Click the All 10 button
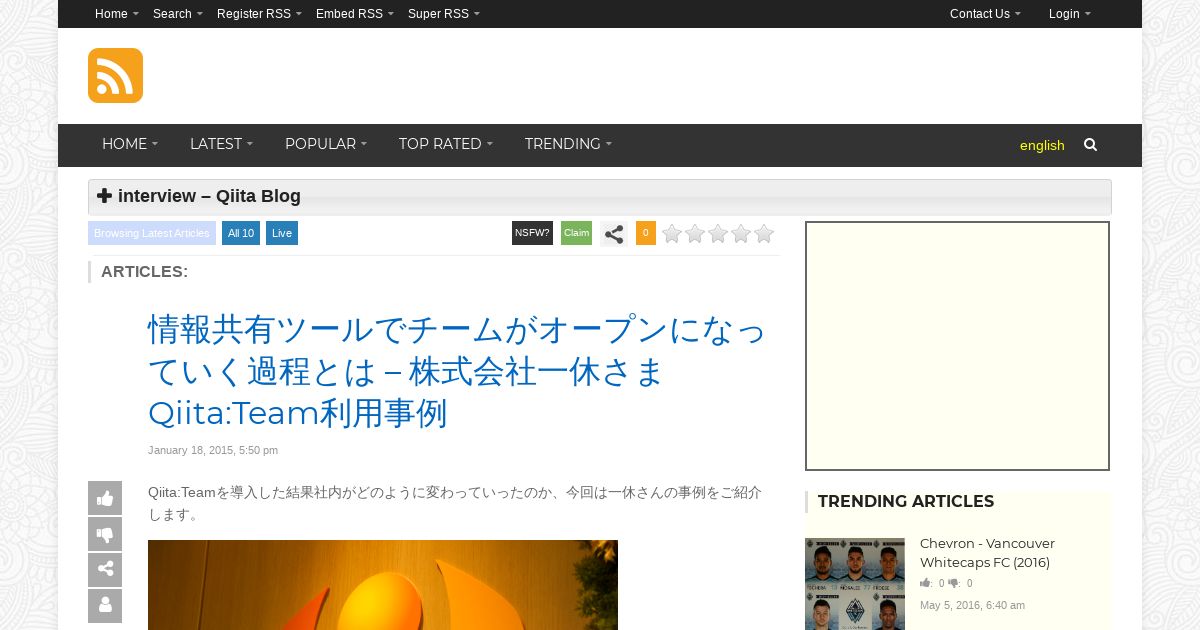Screen dimensions: 1200x630 tap(241, 233)
